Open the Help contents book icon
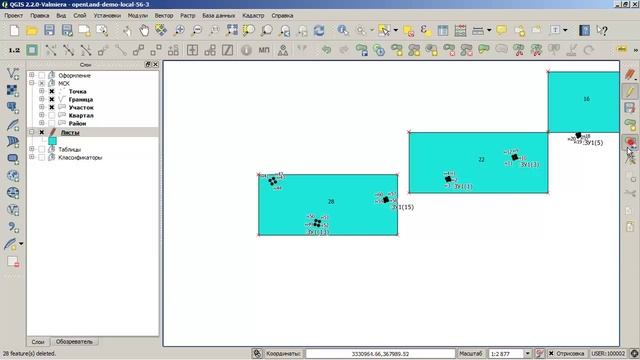This screenshot has height=360, width=640. click(x=584, y=31)
